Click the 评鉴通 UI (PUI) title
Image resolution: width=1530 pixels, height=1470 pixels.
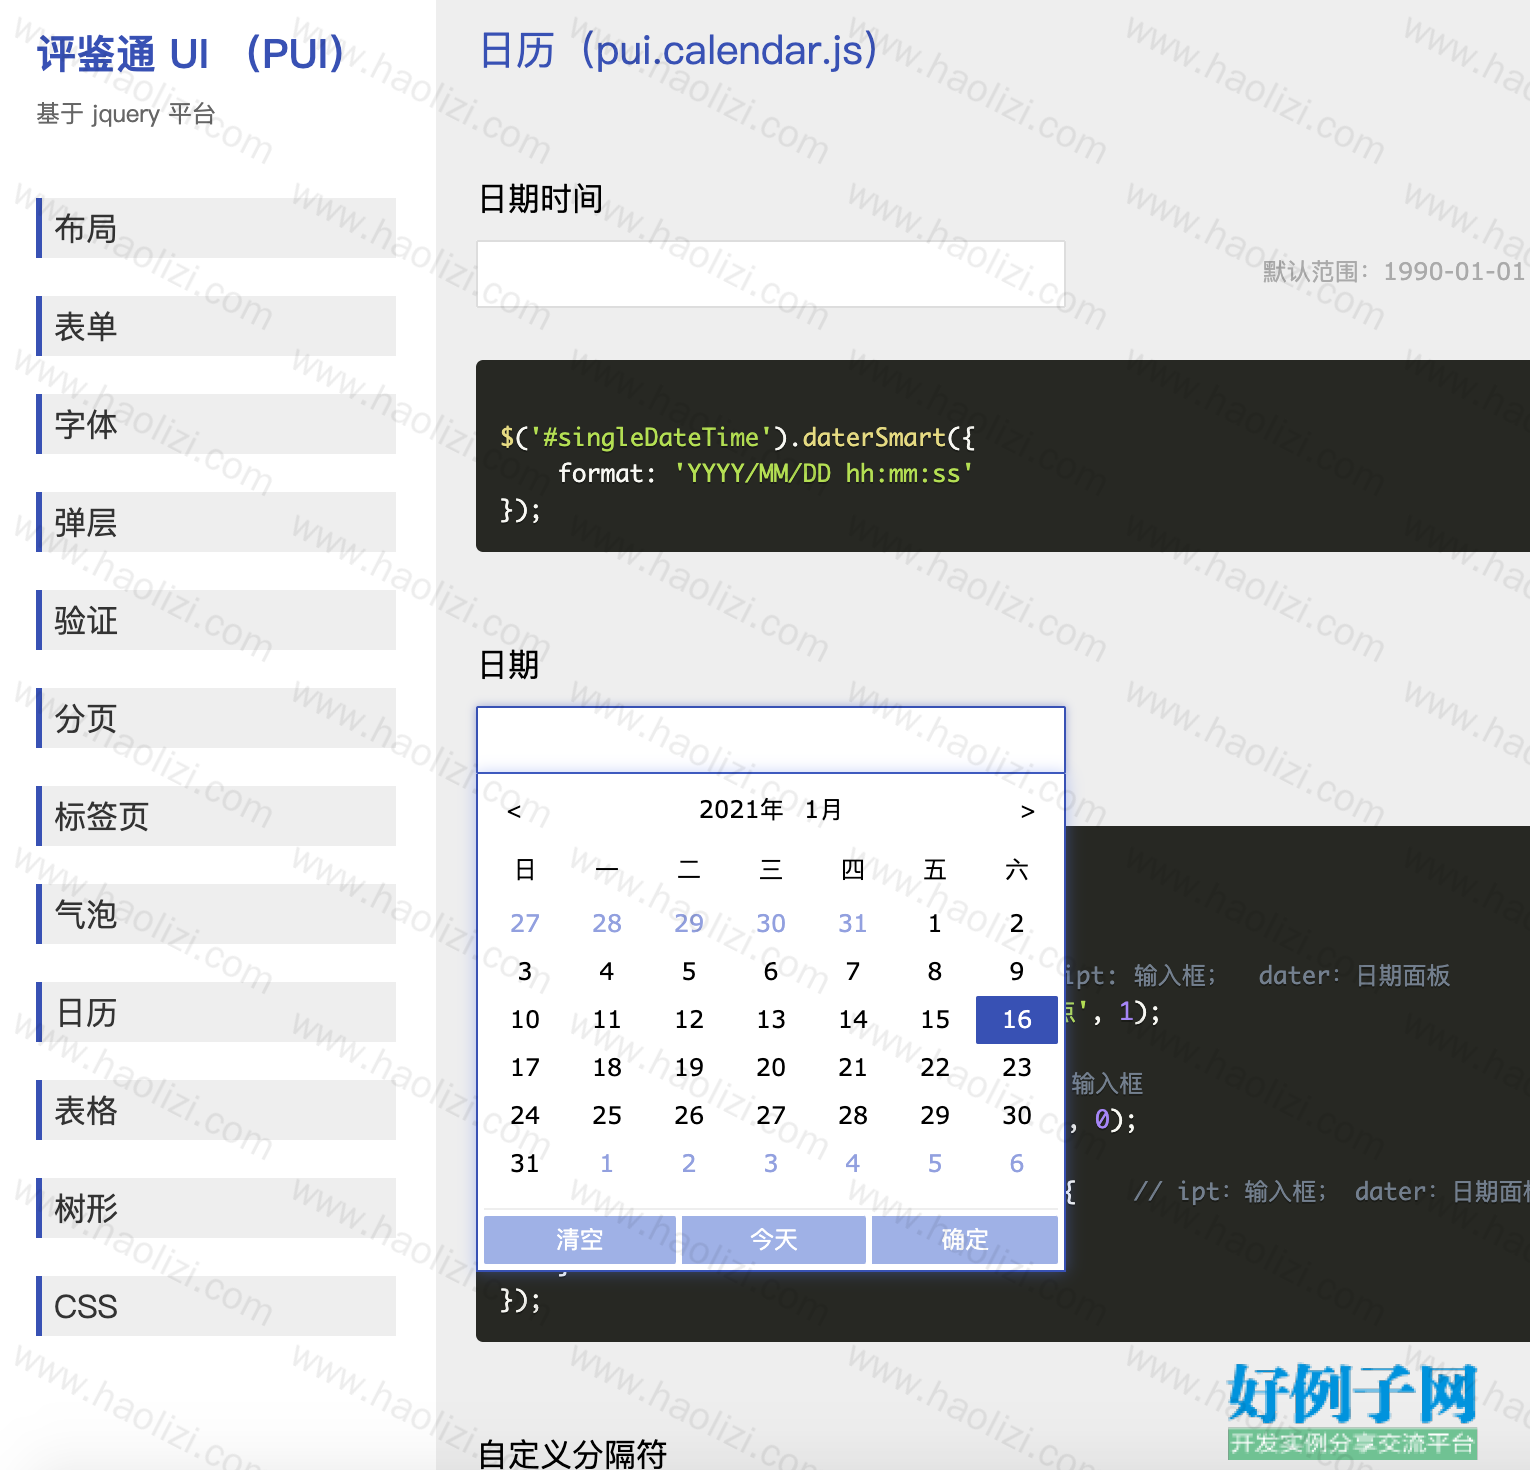point(191,54)
